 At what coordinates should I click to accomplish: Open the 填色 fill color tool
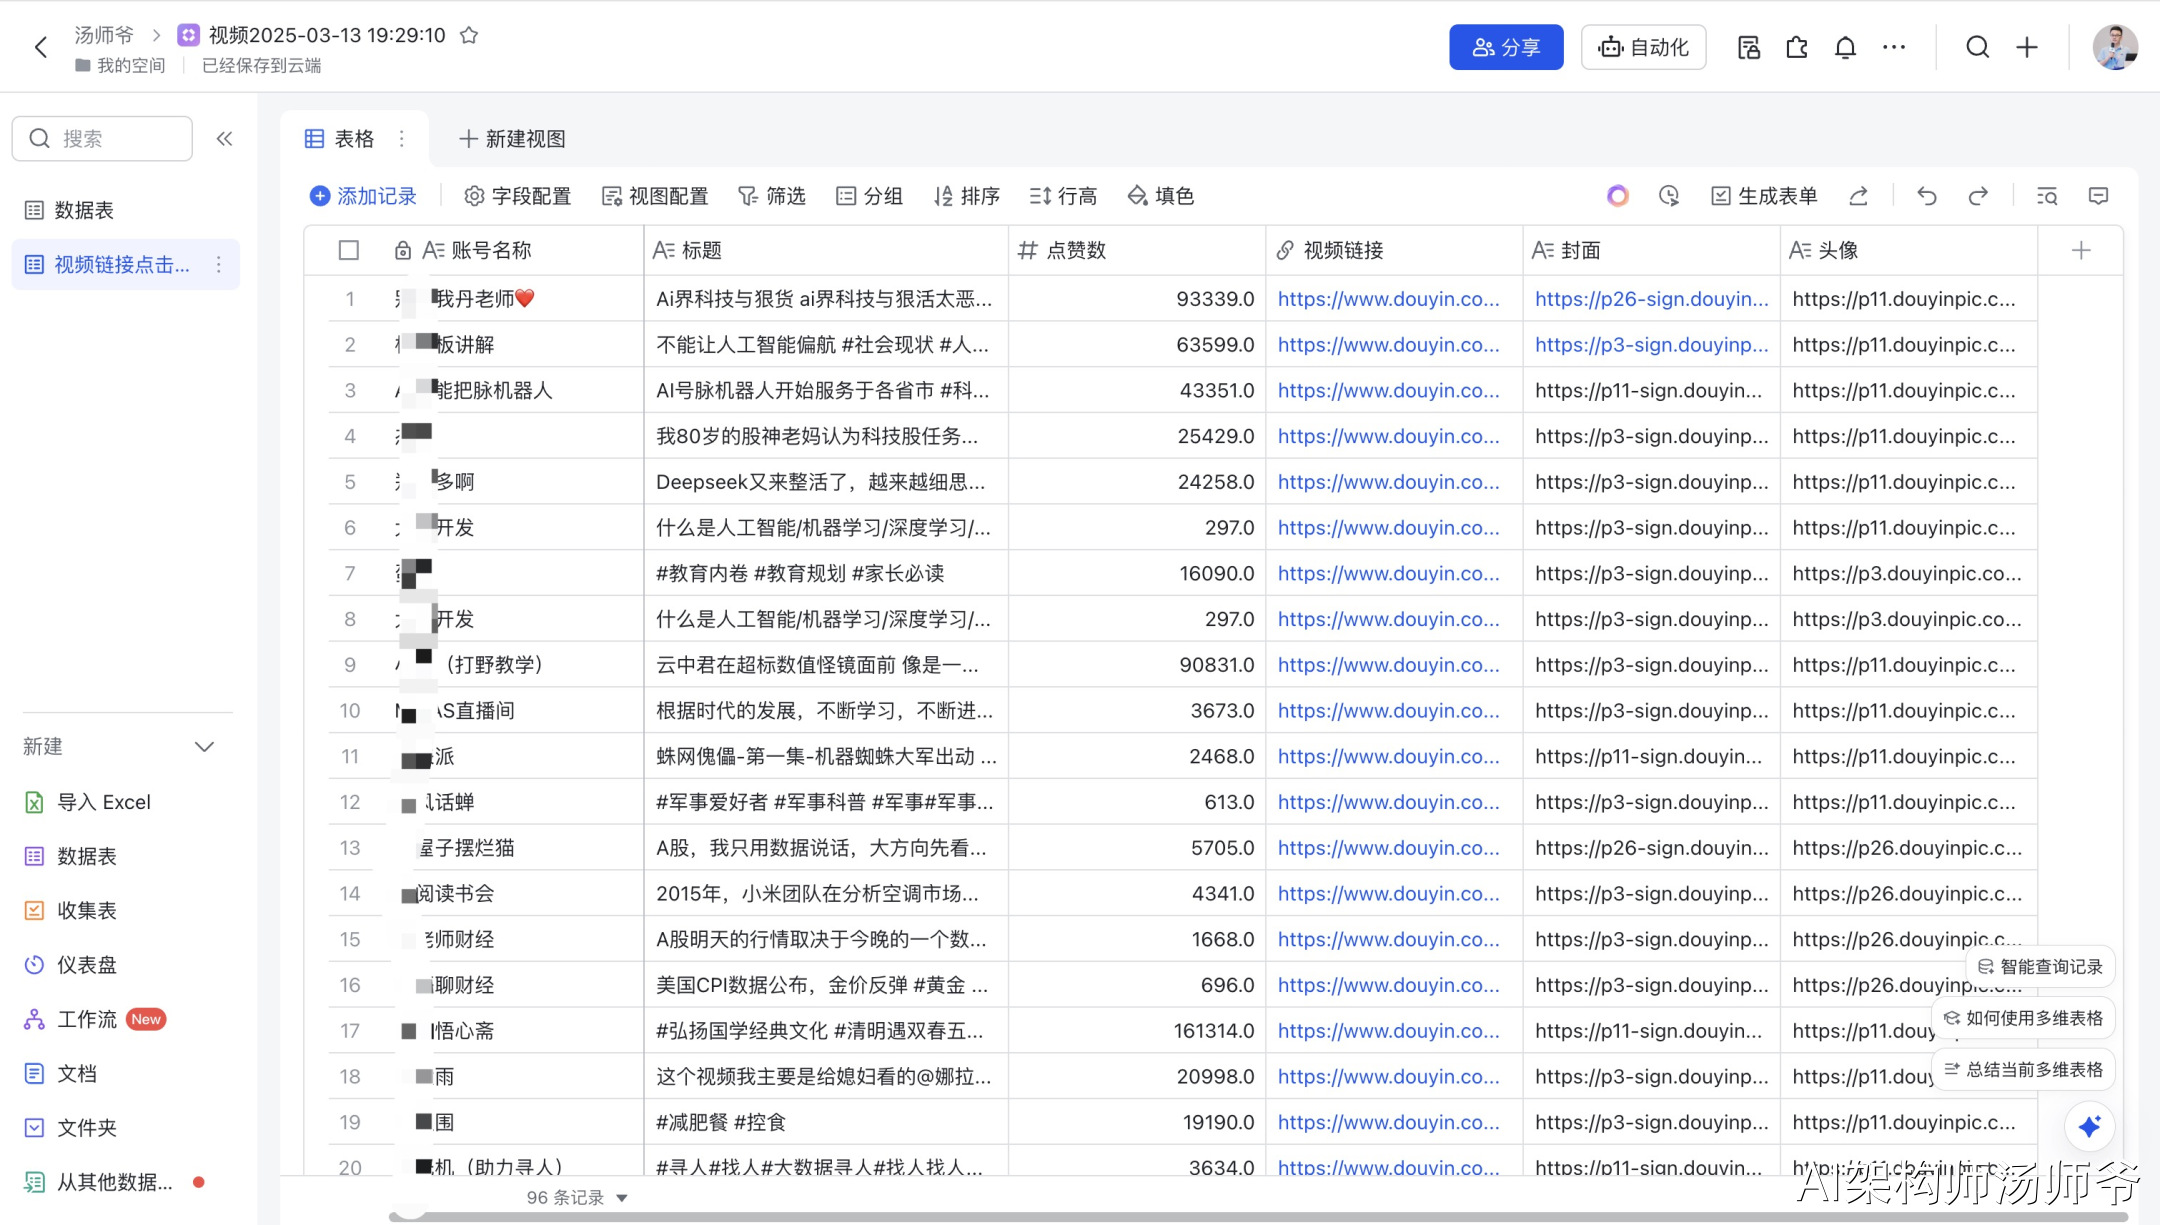tap(1161, 196)
